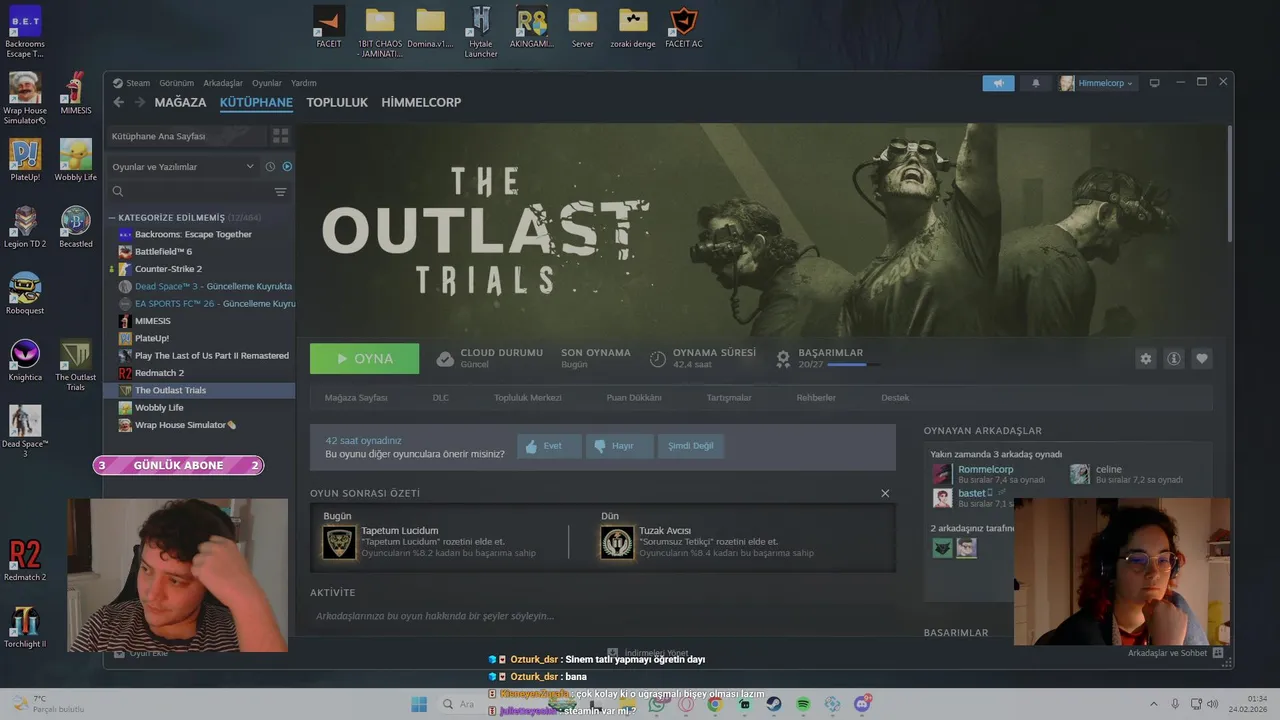The image size is (1280, 720).
Task: Open the Windows Start menu
Action: click(x=419, y=704)
